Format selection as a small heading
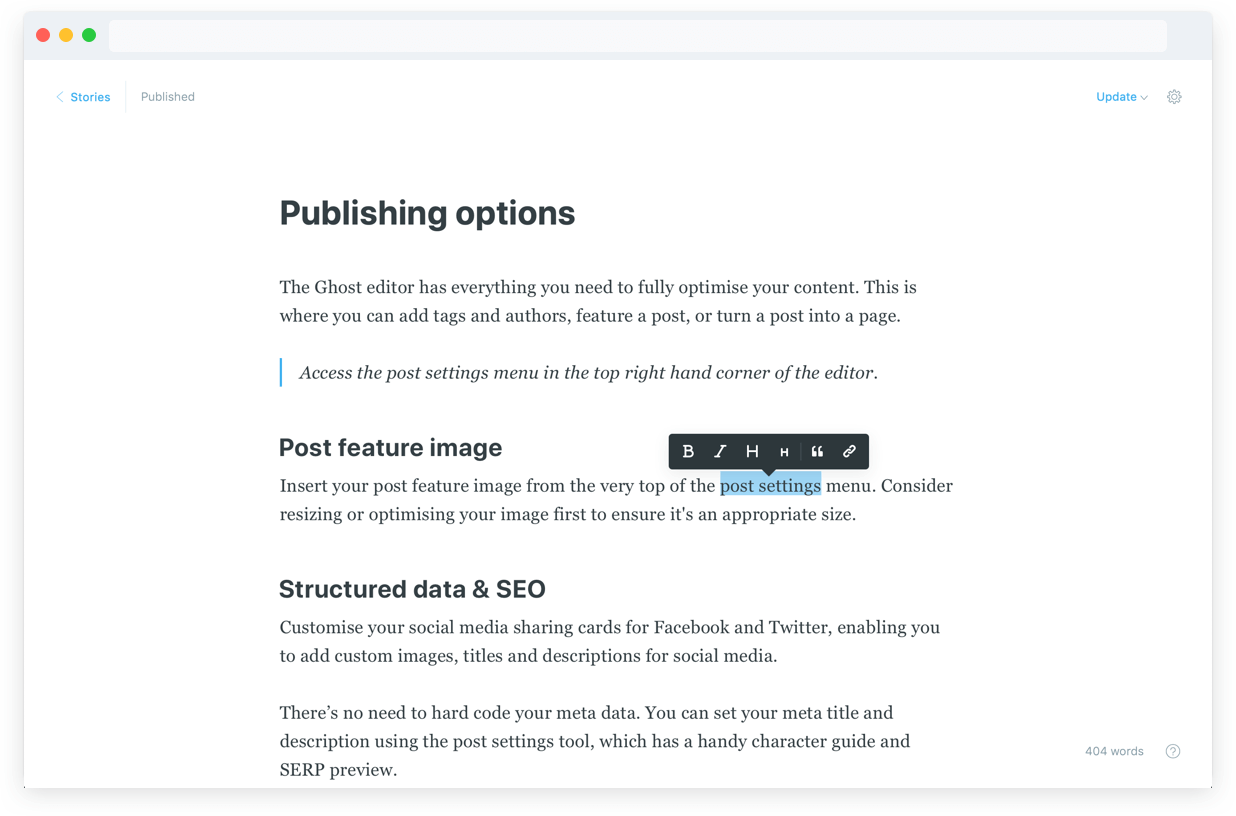Screen dimensions: 1236x816 coord(785,451)
